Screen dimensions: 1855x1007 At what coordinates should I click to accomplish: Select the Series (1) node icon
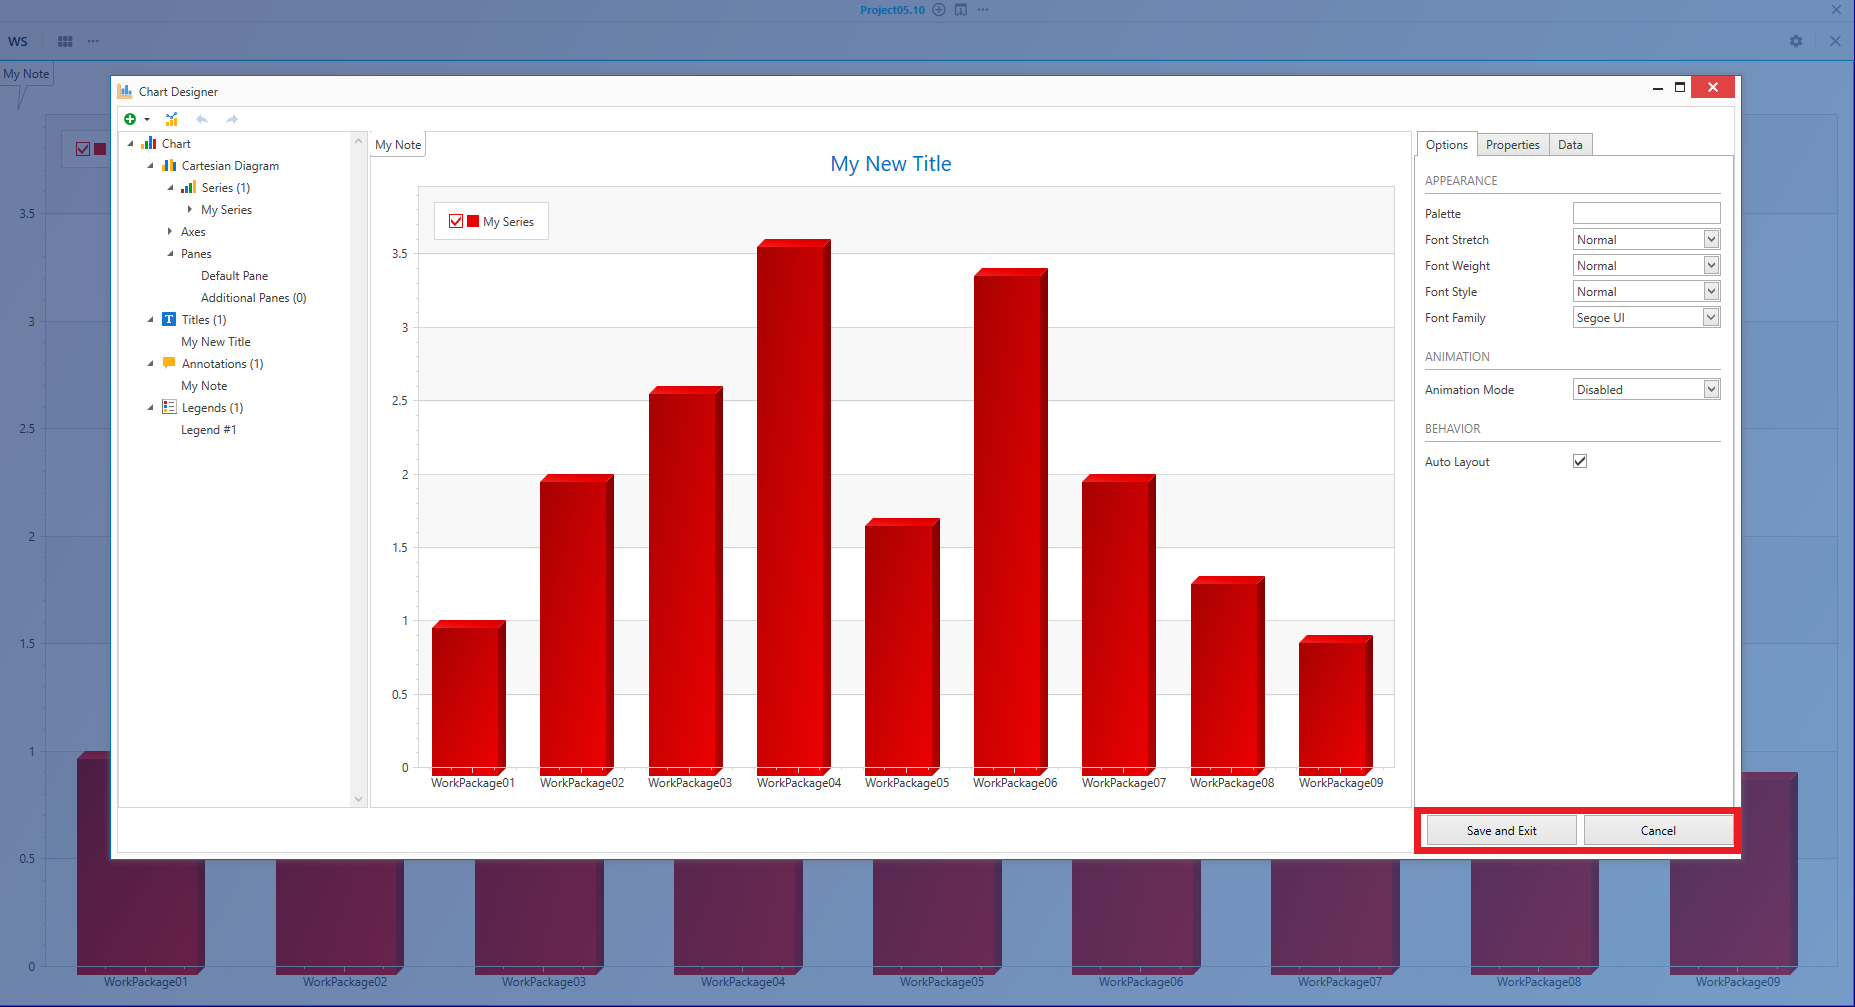188,187
